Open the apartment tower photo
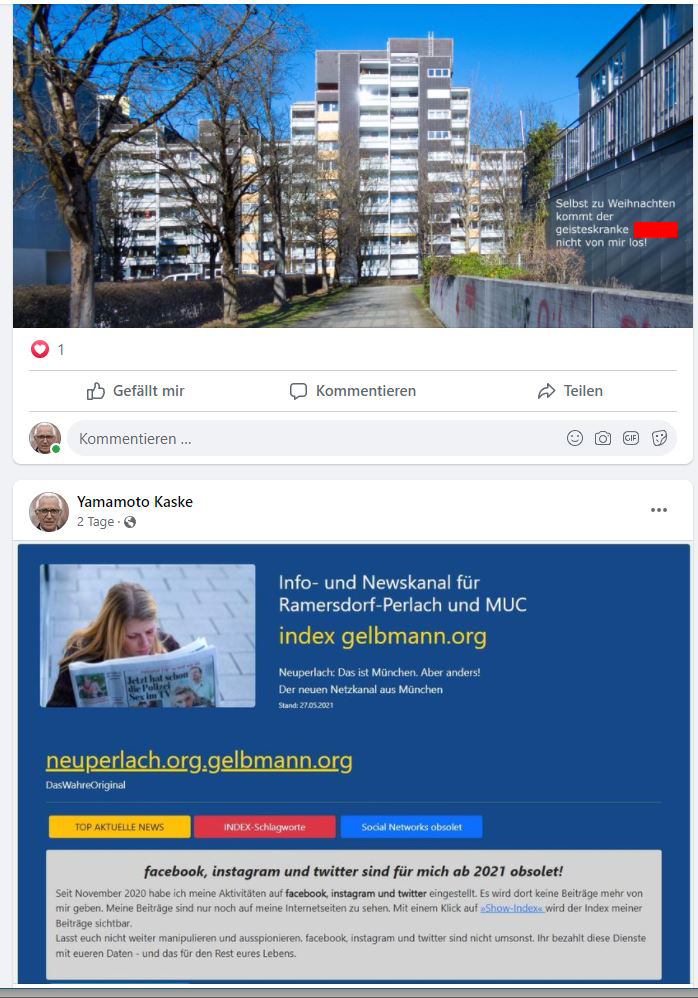The width and height of the screenshot is (698, 998). click(352, 165)
